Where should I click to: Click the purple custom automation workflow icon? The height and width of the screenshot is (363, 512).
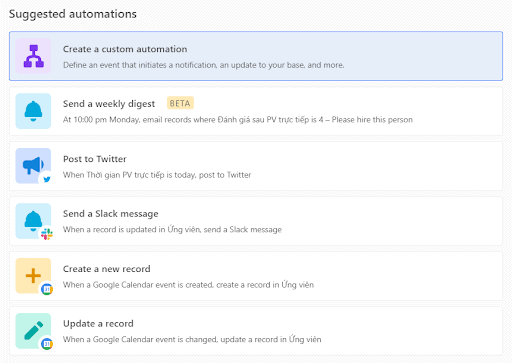pos(33,56)
